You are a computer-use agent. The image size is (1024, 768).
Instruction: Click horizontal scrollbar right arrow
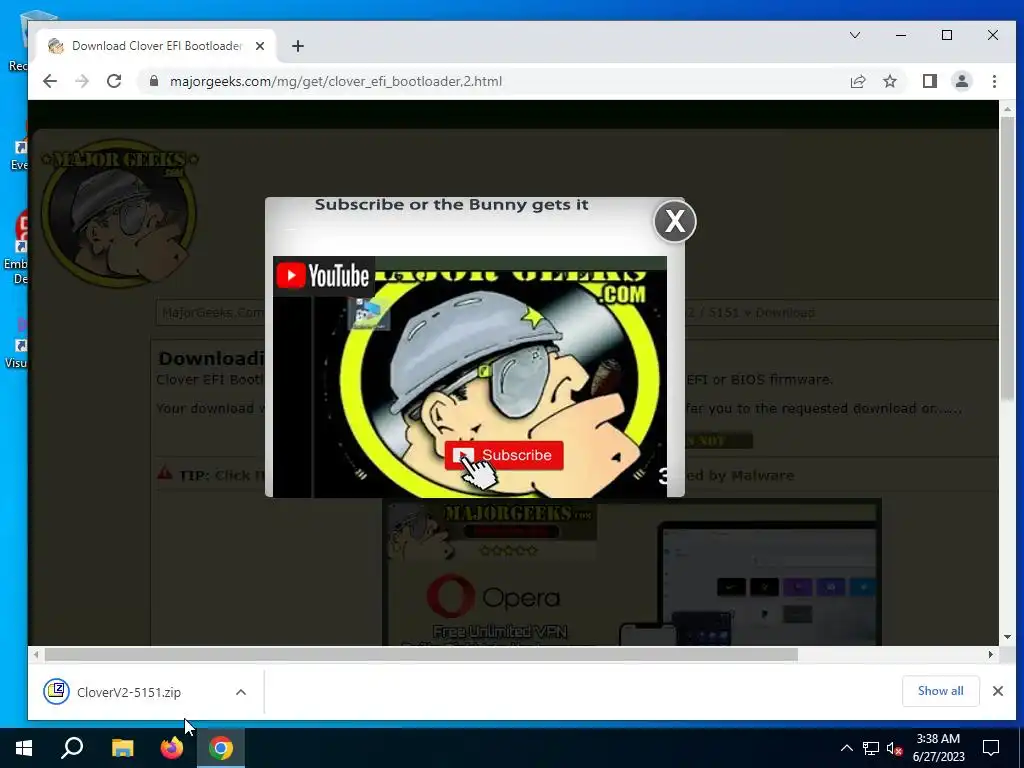[991, 654]
